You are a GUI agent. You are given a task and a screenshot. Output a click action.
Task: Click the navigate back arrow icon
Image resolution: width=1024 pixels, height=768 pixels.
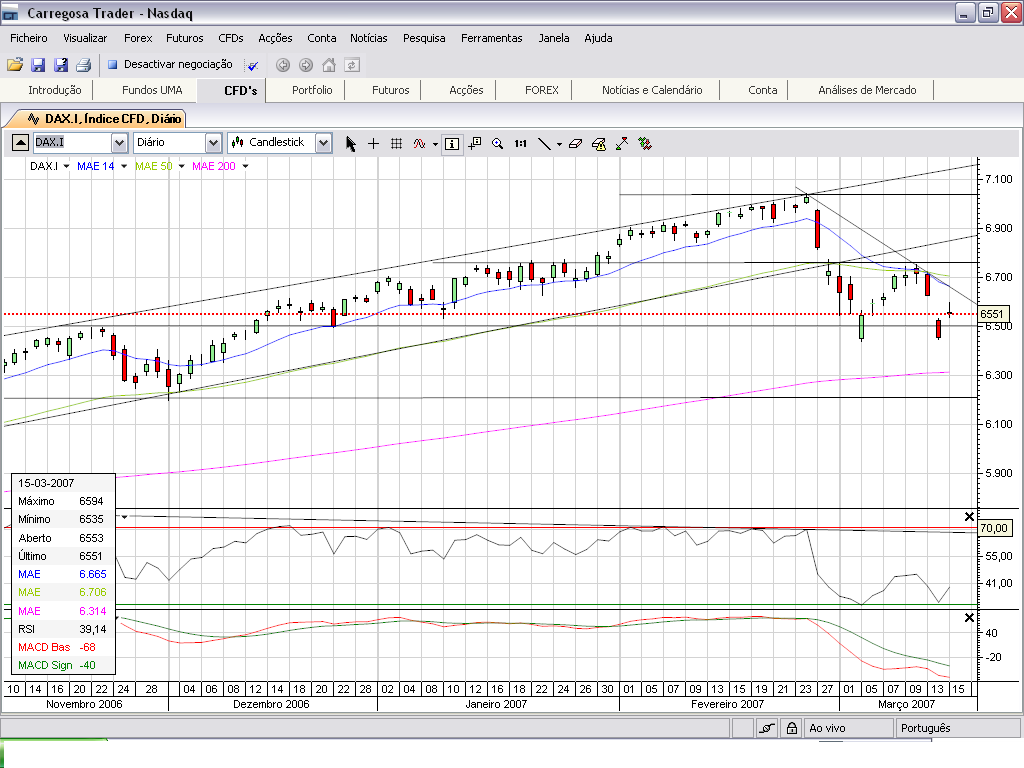(283, 65)
